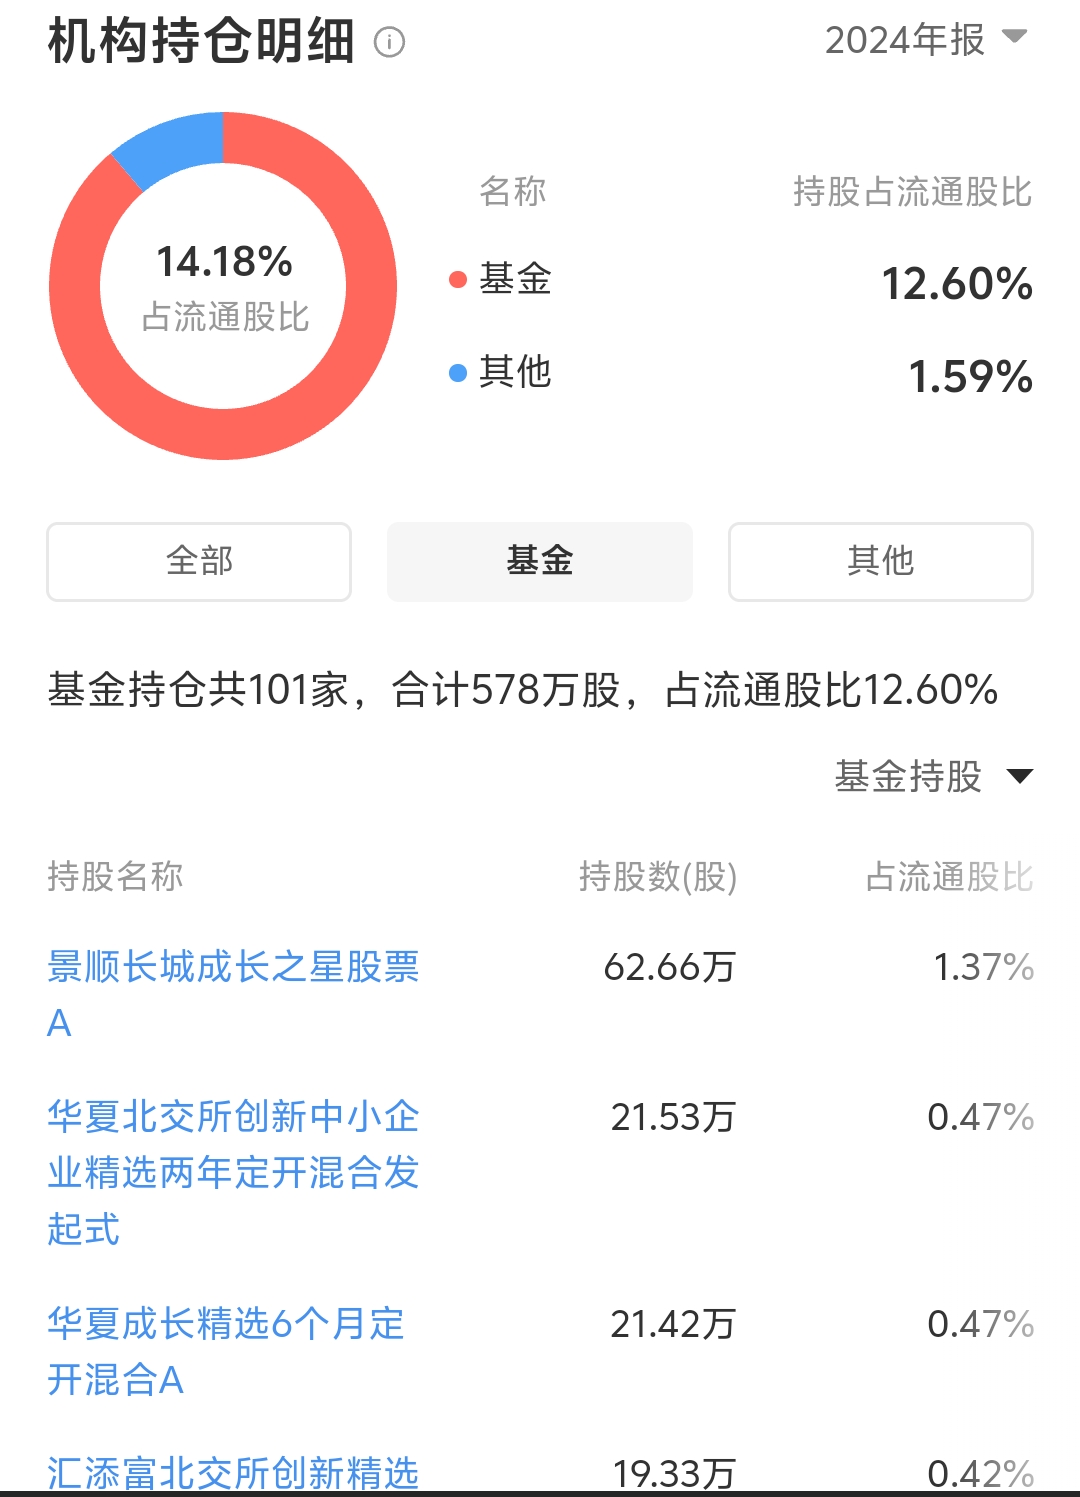Click the blue 其他 legend dot

click(x=458, y=372)
